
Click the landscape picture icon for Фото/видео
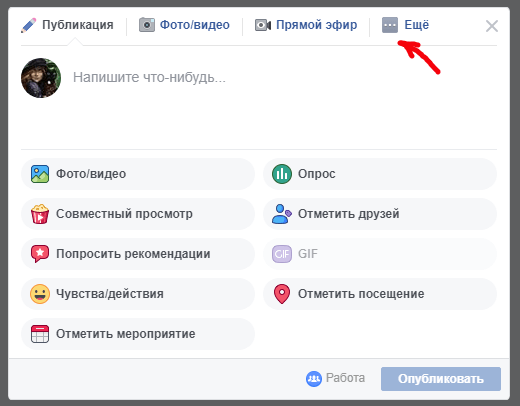coord(40,174)
